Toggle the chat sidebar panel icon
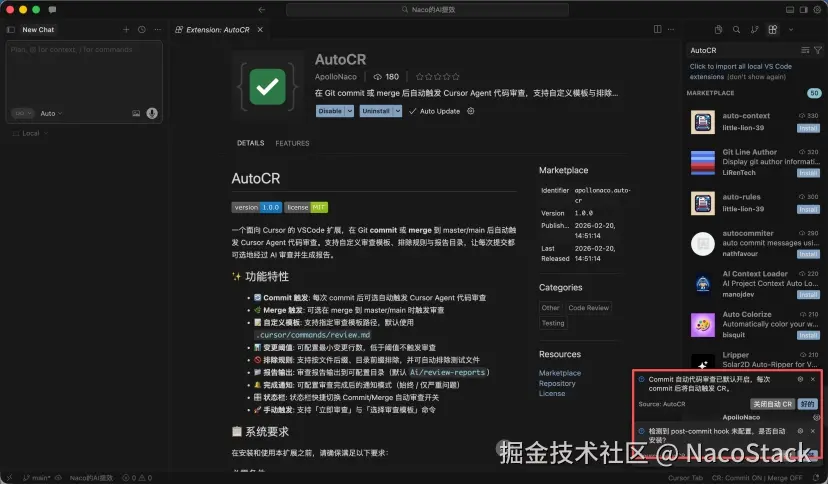828x484 pixels. tap(11, 30)
